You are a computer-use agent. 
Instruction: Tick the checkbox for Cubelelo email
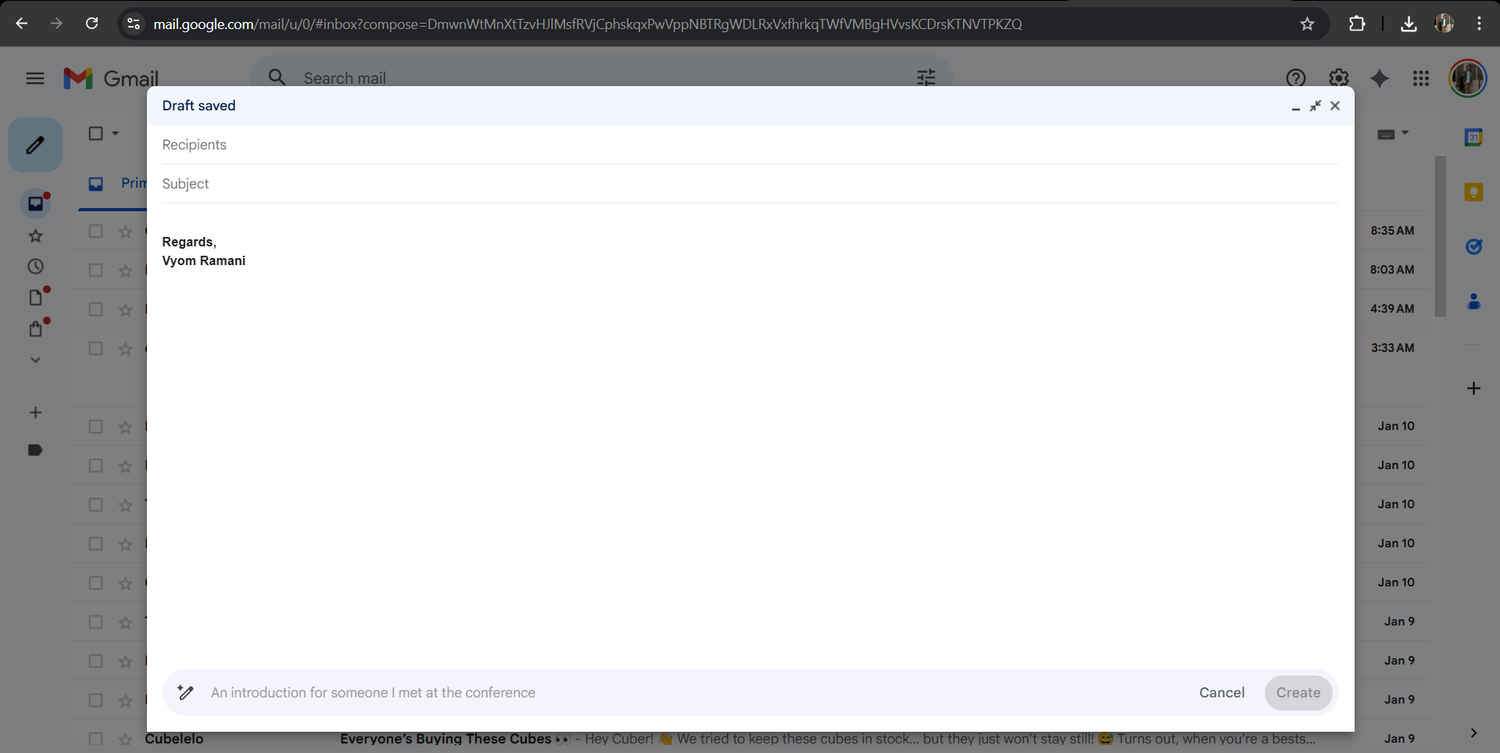pyautogui.click(x=96, y=739)
